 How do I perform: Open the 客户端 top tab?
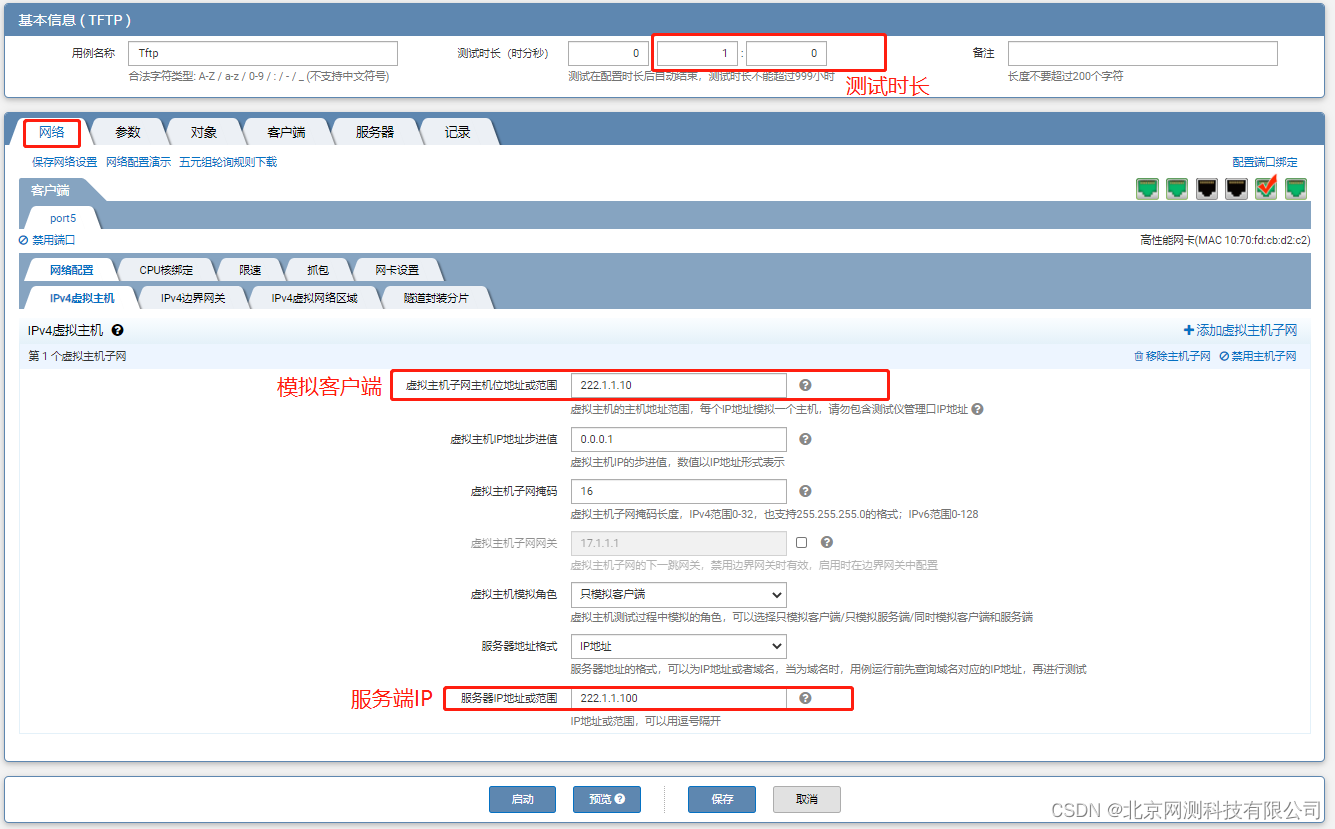click(286, 132)
